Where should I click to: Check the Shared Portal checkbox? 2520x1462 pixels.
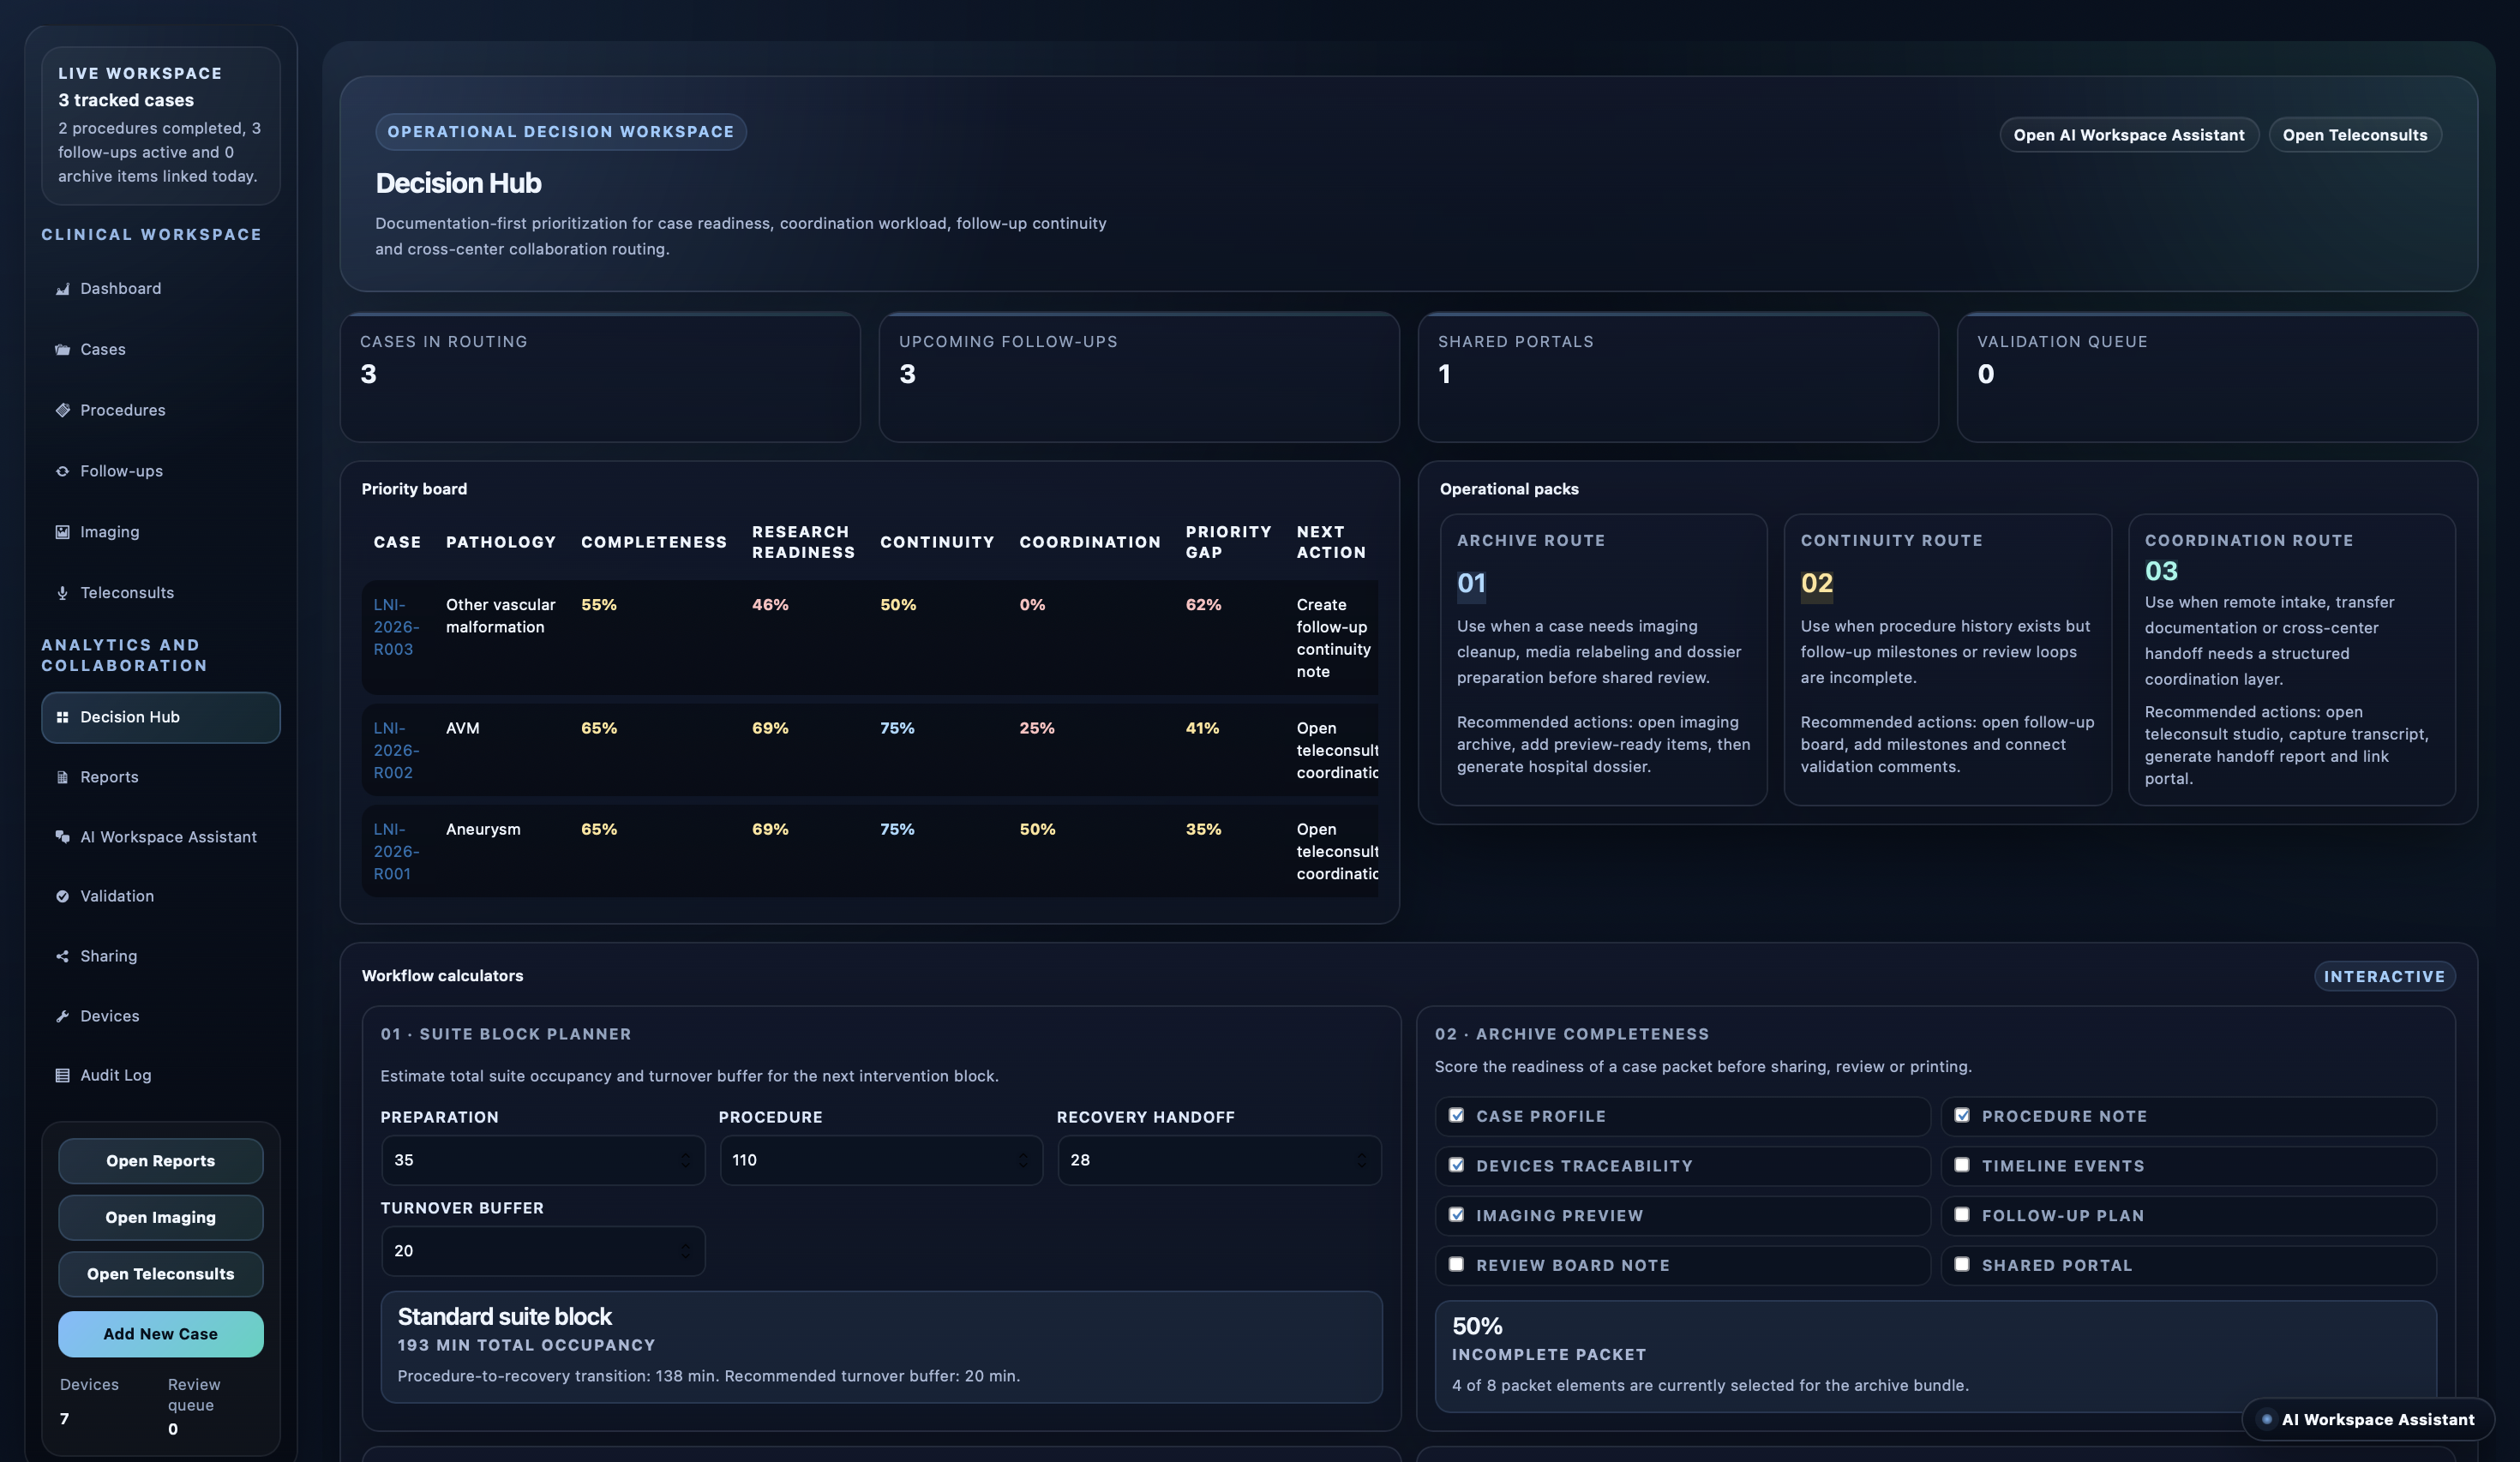[x=1962, y=1265]
